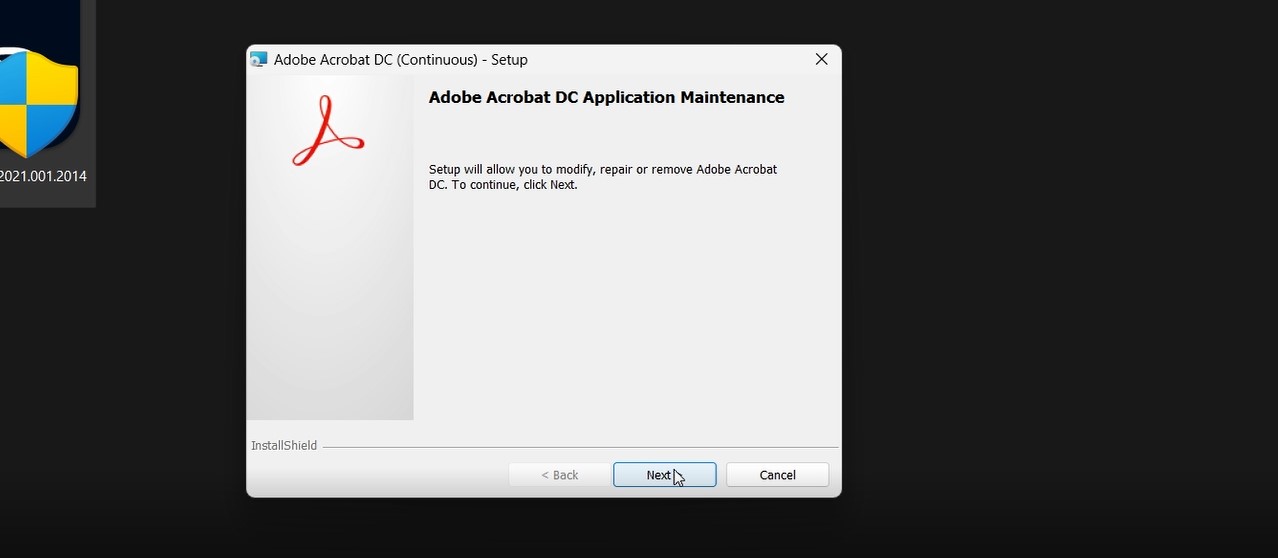The image size is (1278, 558).
Task: Click the Next button in setup dialog
Action: (664, 475)
